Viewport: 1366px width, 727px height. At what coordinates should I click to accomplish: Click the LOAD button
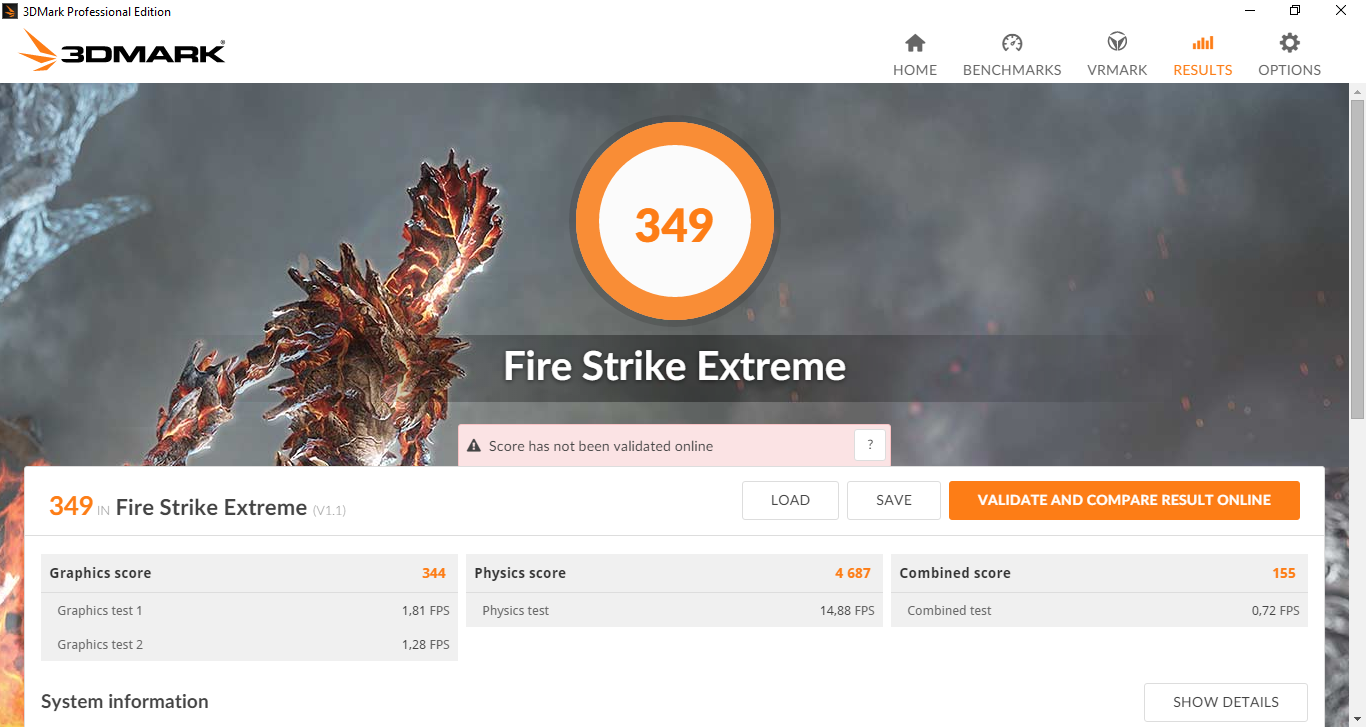tap(790, 500)
